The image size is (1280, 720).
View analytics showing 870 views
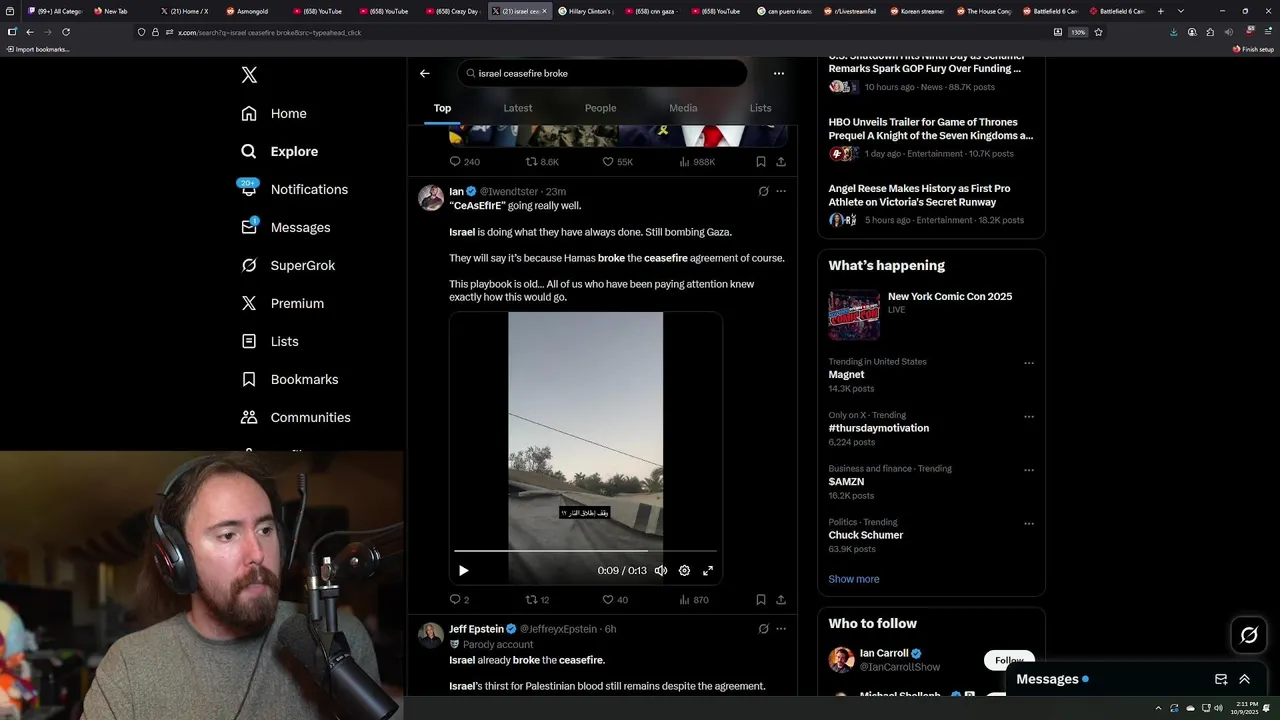click(x=694, y=599)
